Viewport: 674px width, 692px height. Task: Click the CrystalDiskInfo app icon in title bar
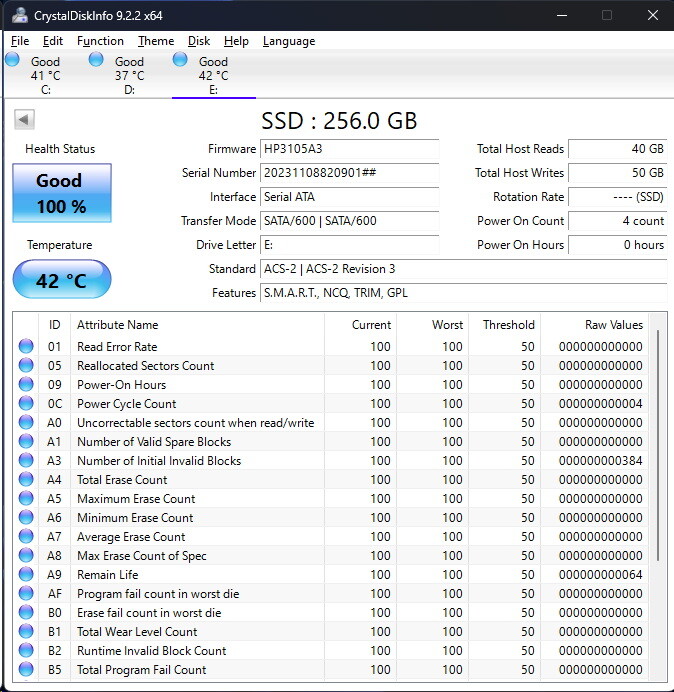click(x=18, y=15)
